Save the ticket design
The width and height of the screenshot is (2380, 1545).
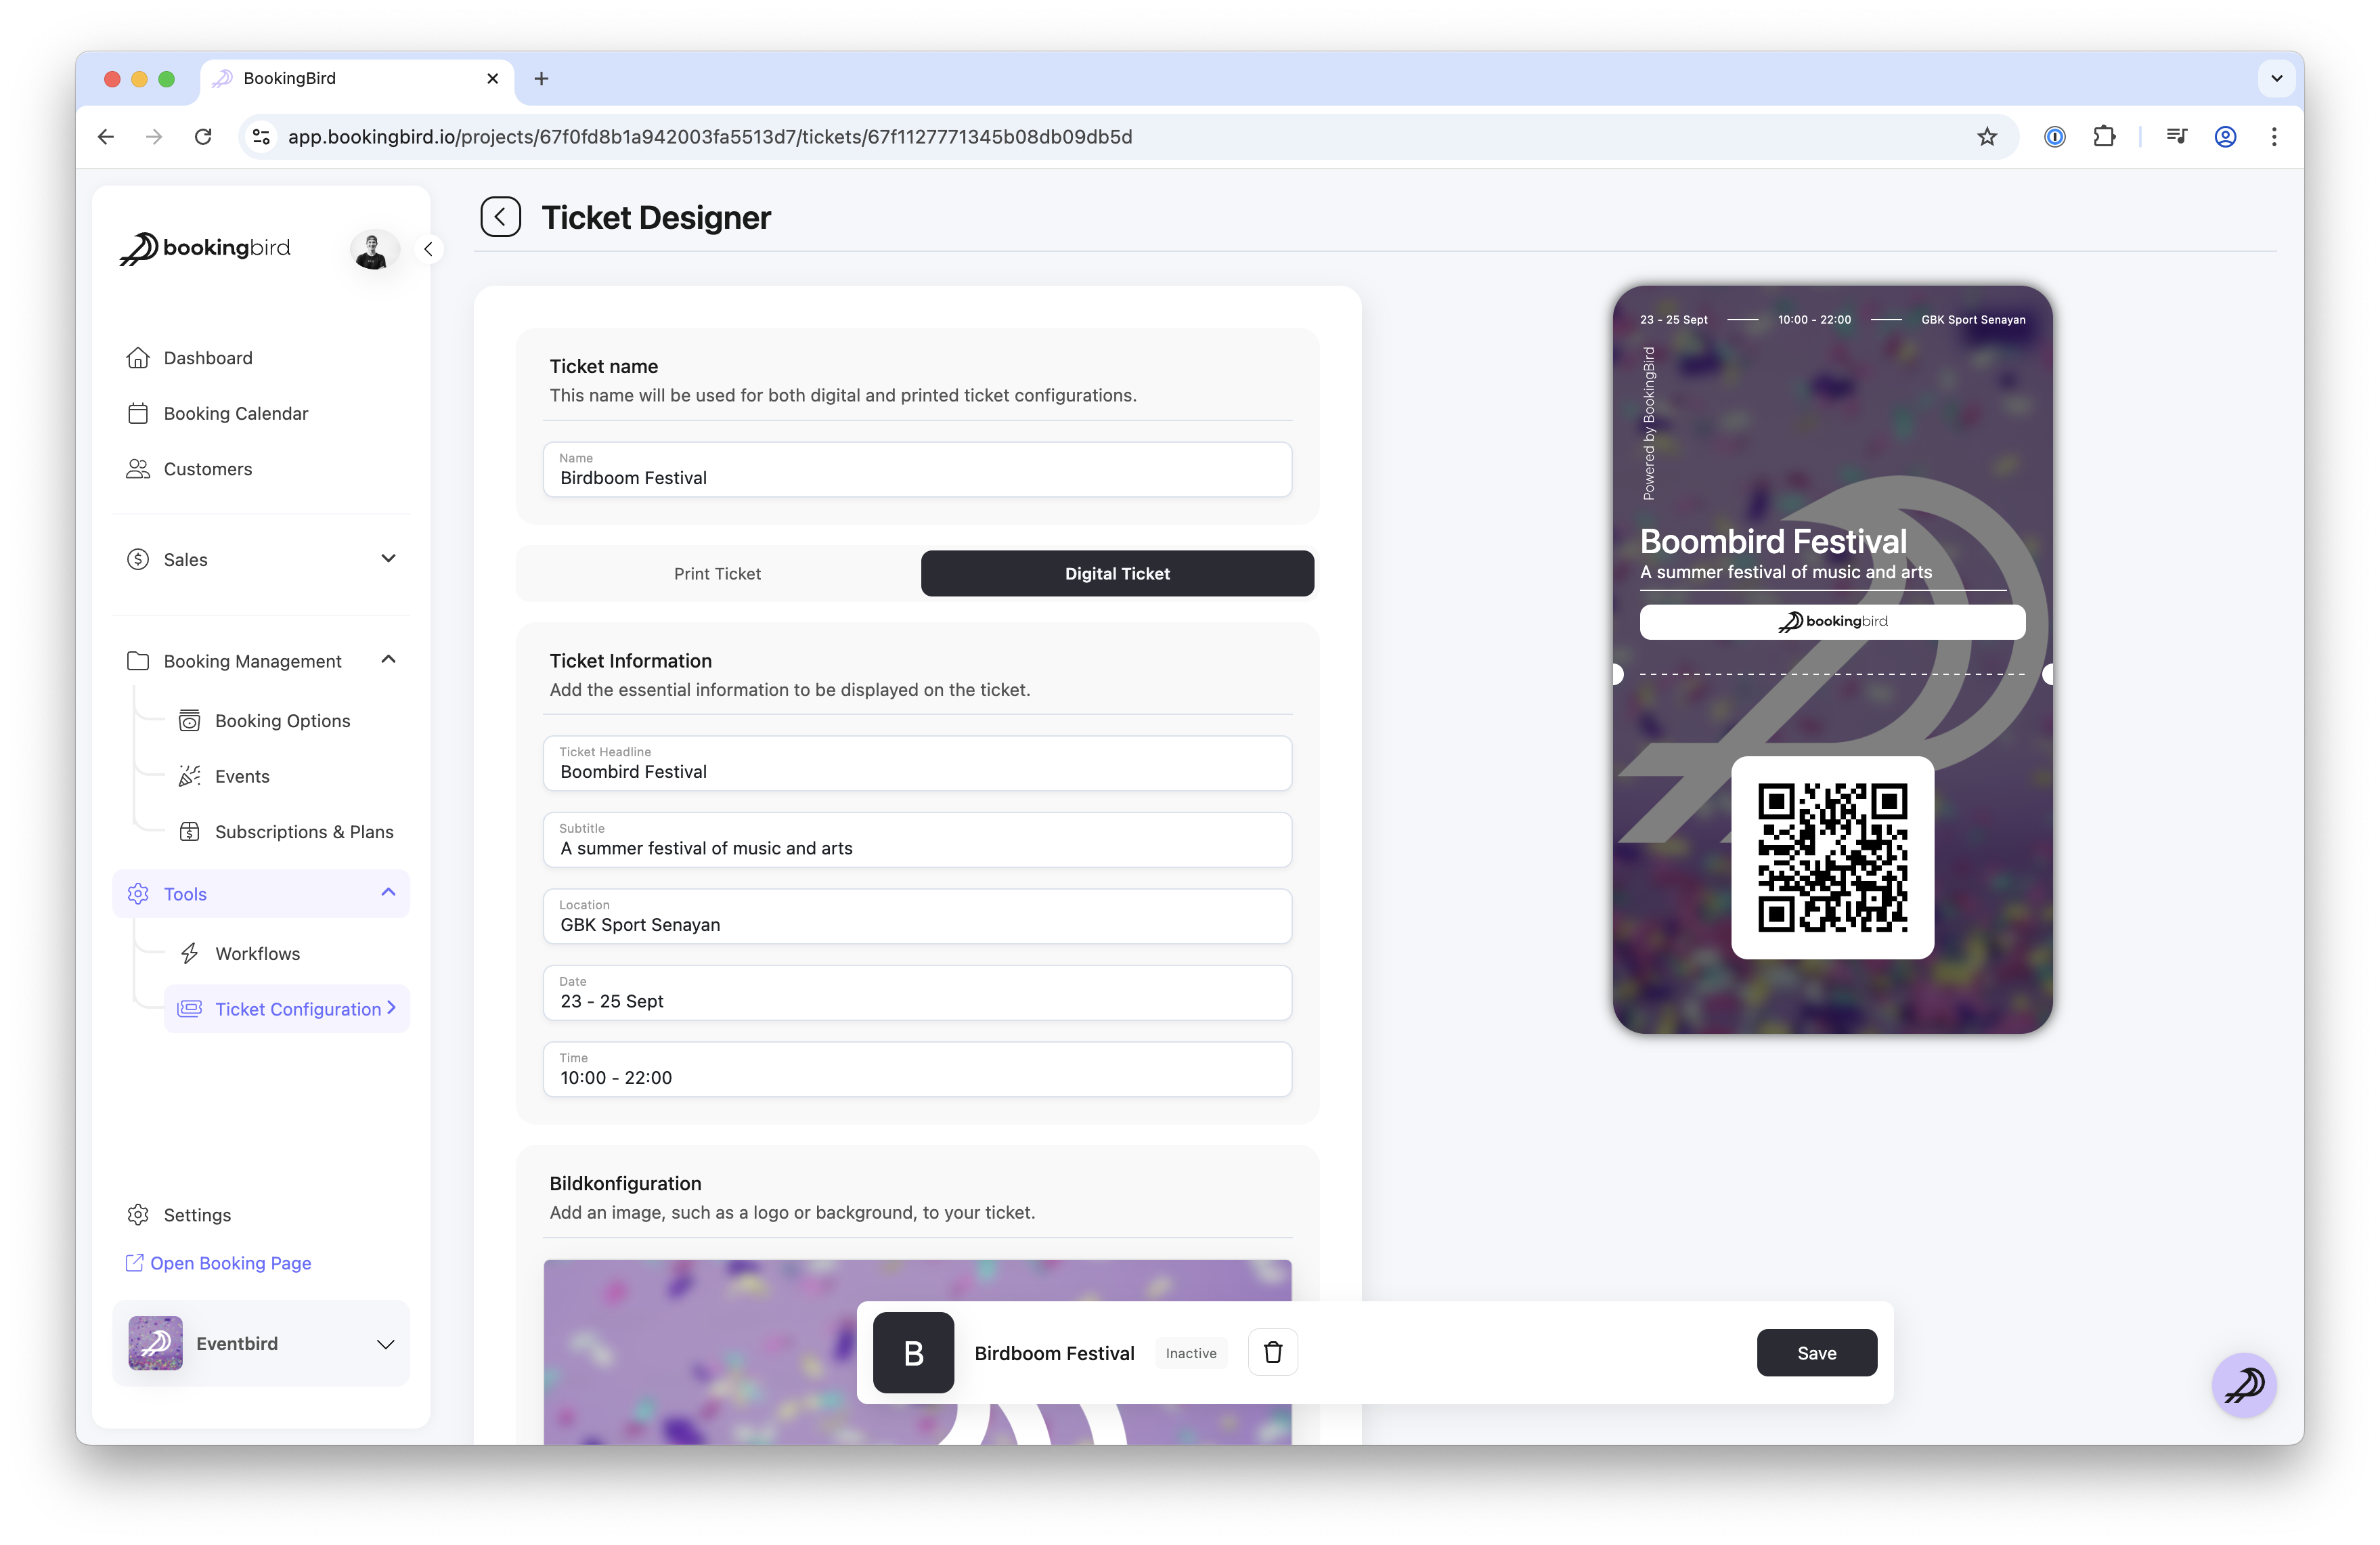tap(1816, 1352)
